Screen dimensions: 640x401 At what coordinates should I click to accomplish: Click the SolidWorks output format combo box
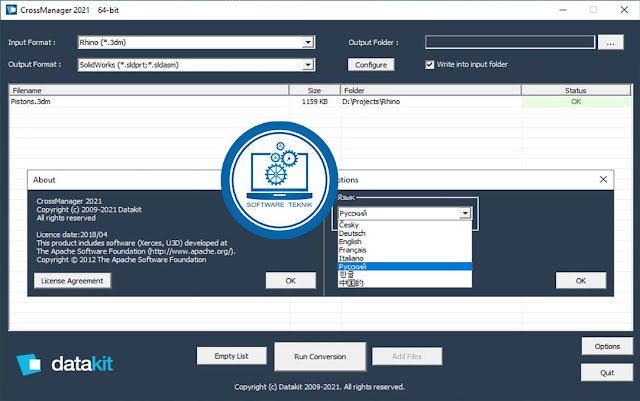point(196,65)
